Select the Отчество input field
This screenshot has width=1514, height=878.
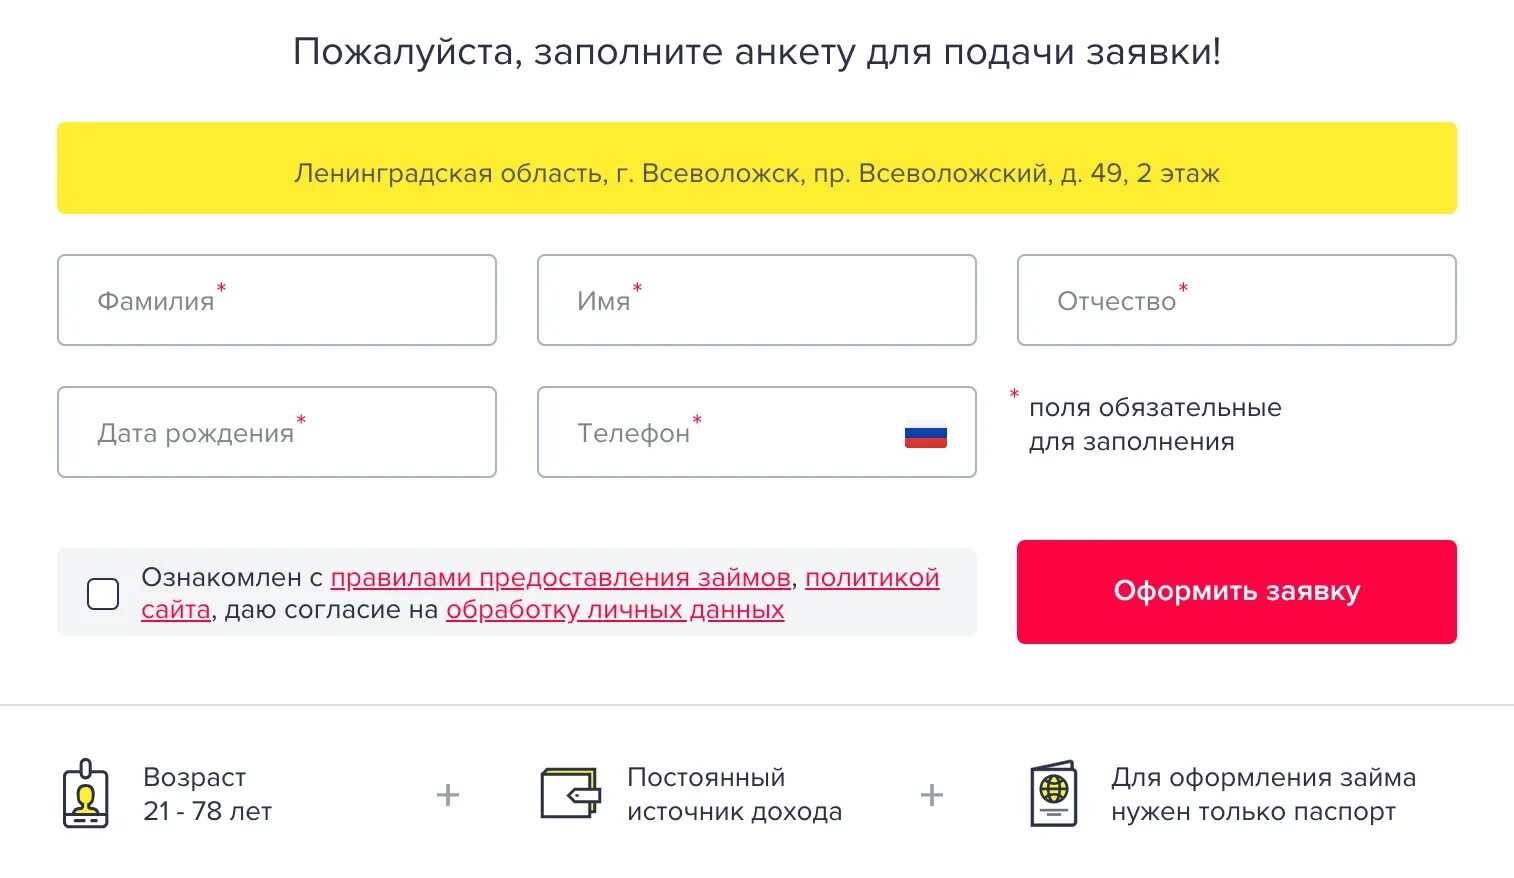pyautogui.click(x=1237, y=300)
